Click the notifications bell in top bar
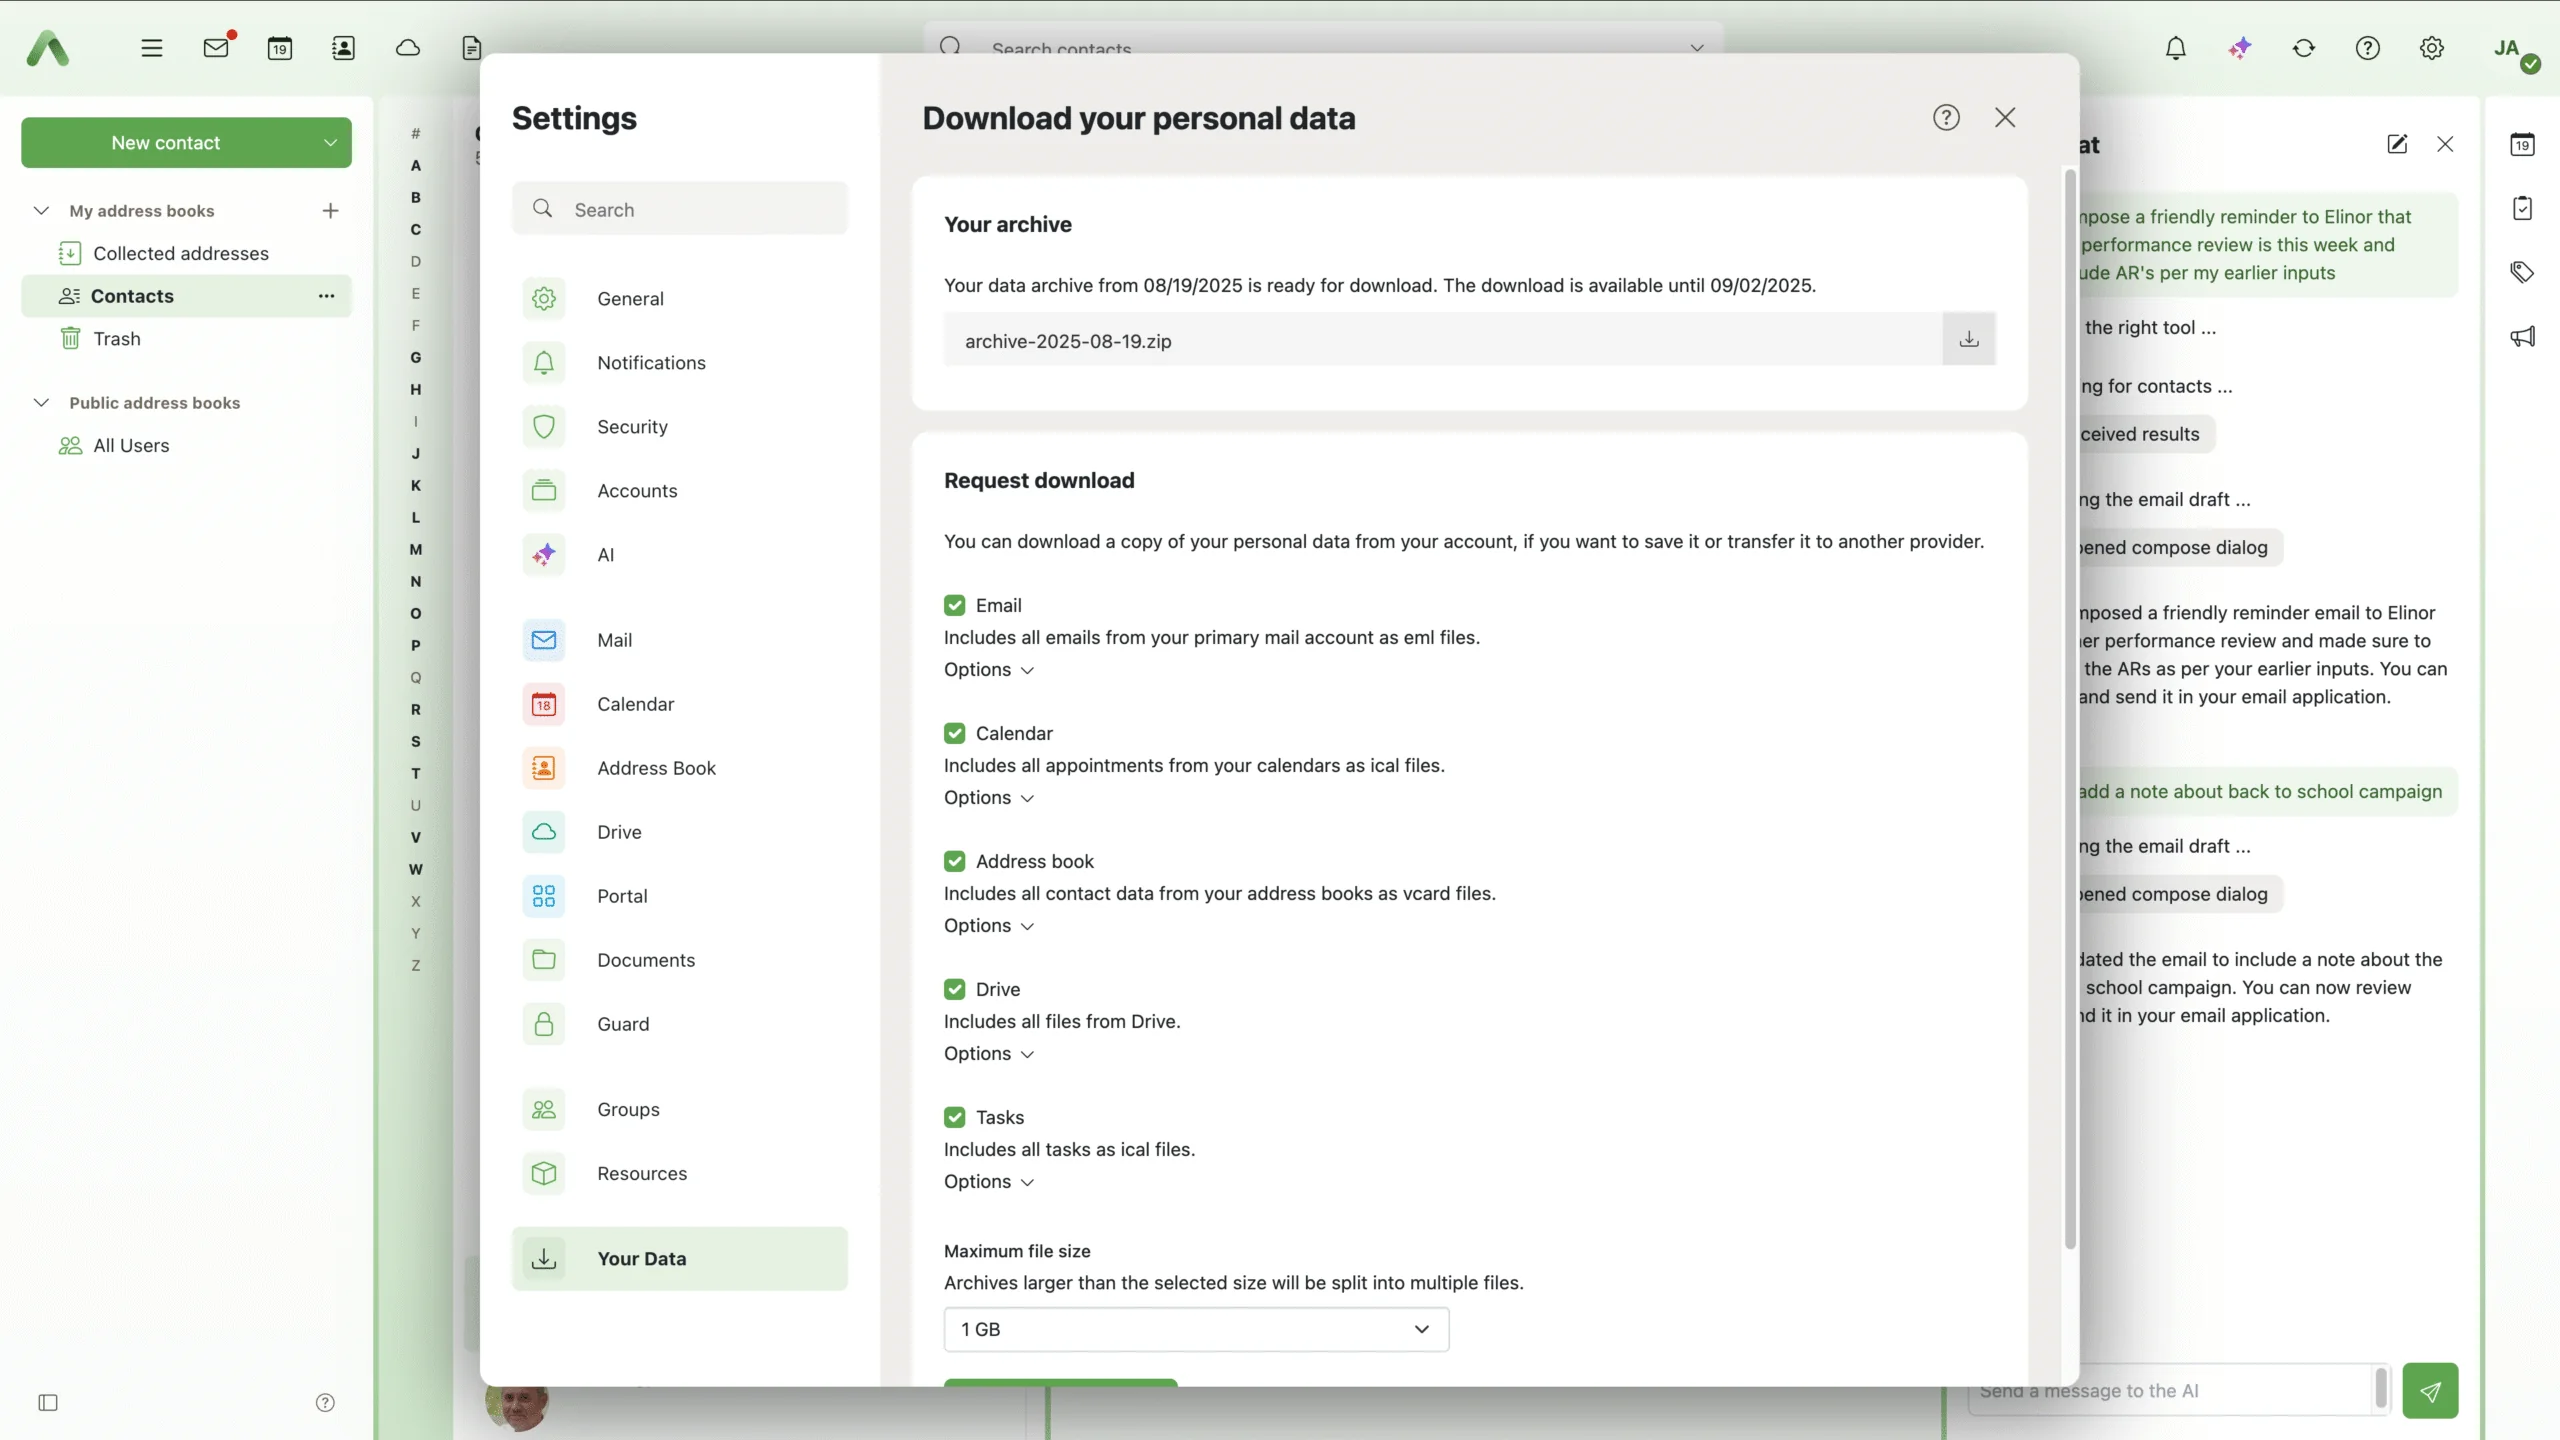The height and width of the screenshot is (1440, 2560). (x=2175, y=48)
